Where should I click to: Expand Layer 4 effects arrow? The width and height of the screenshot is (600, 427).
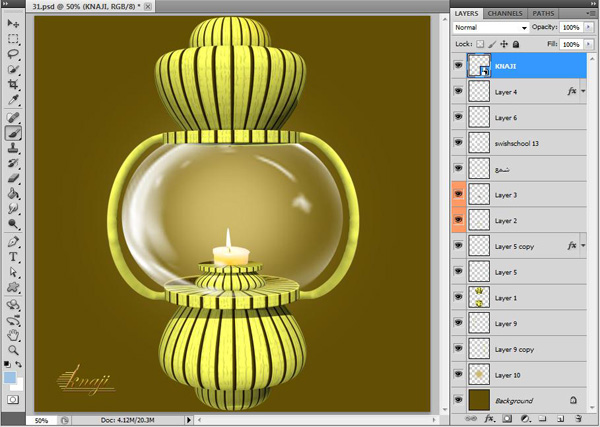[584, 91]
